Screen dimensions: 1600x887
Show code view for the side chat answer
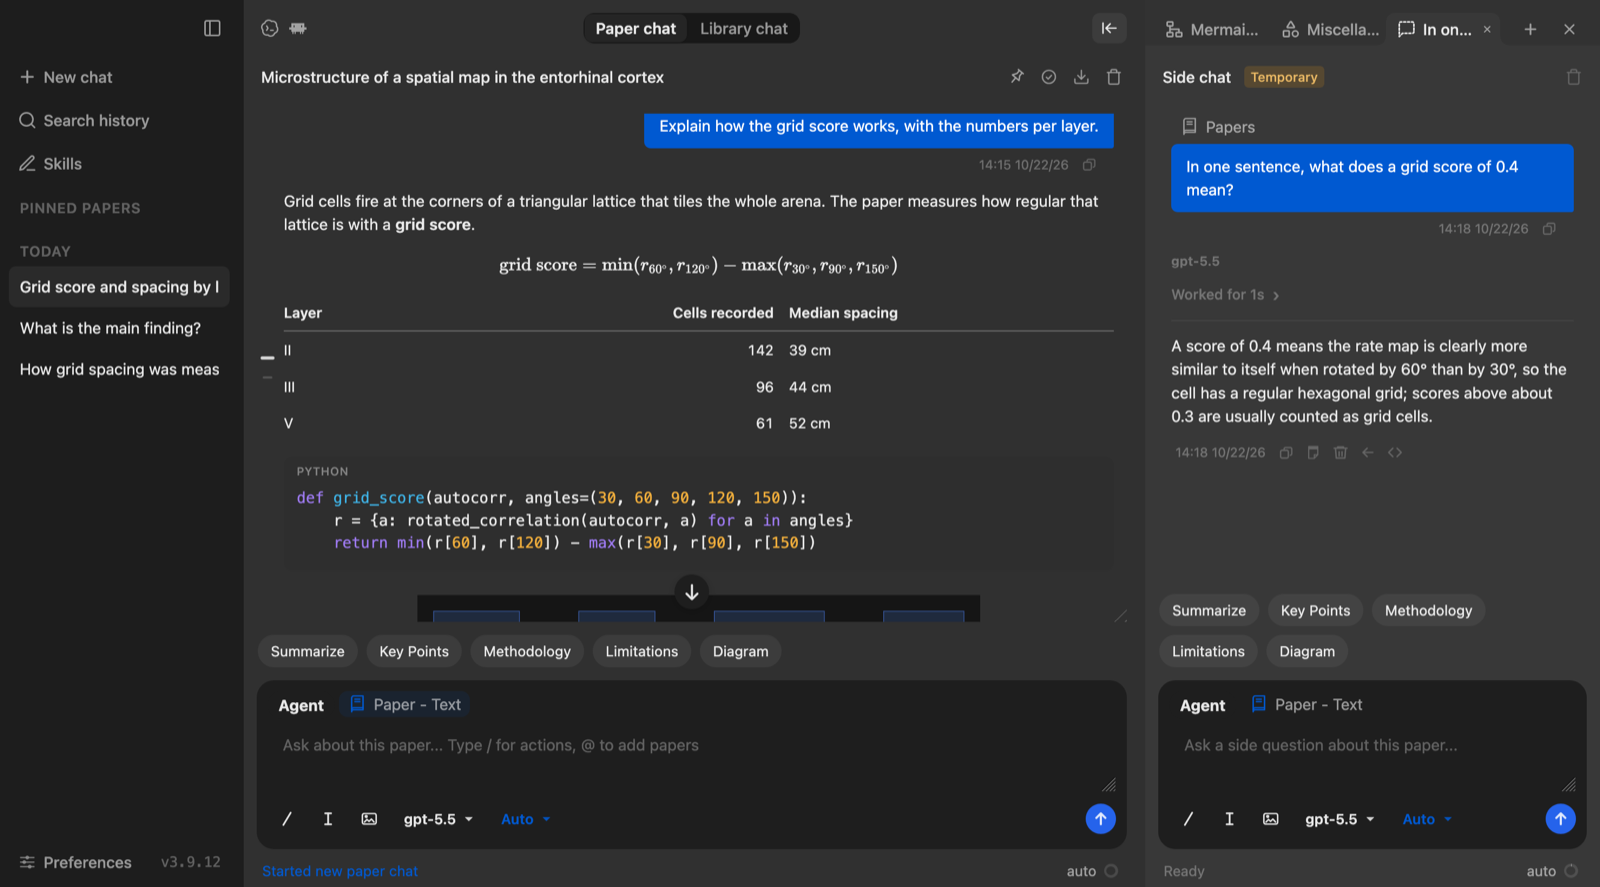pyautogui.click(x=1395, y=453)
